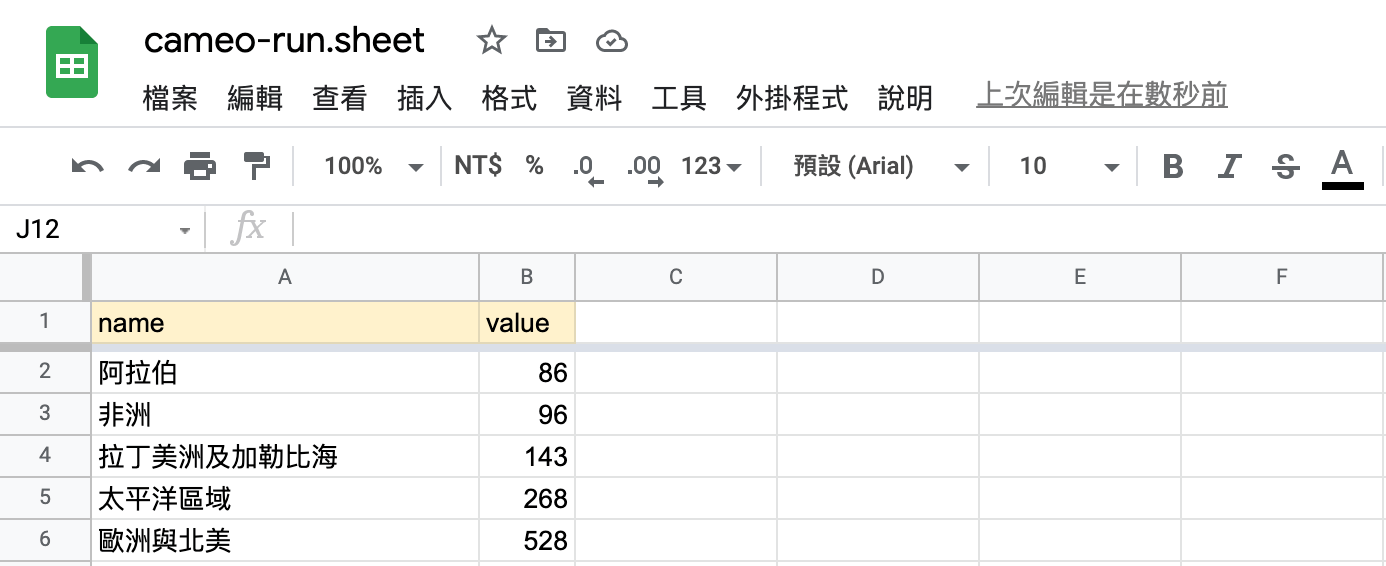
Task: Open the 外掛程式 menu
Action: (x=792, y=98)
